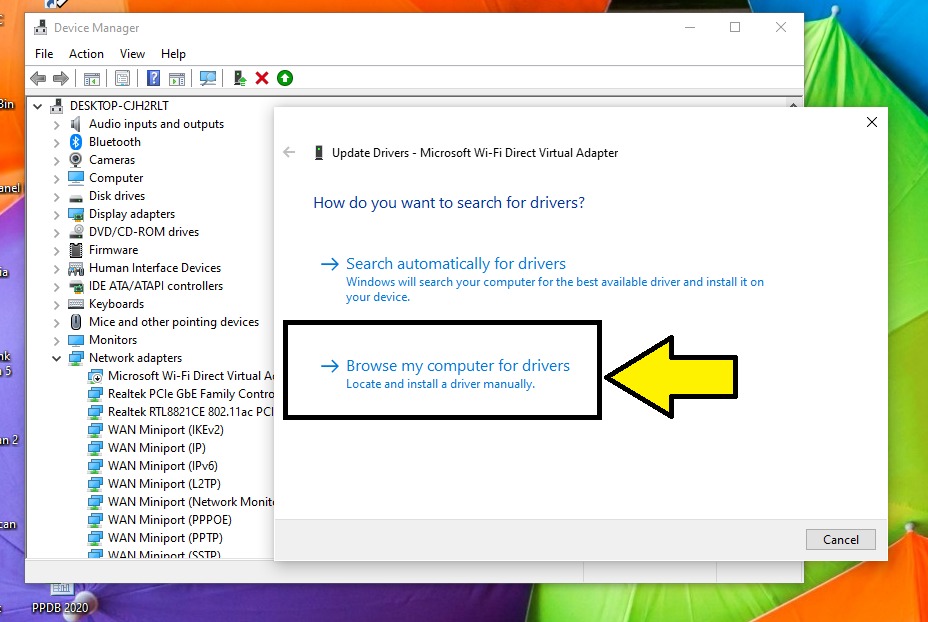Click Cancel in Update Drivers dialog
Image resolution: width=928 pixels, height=622 pixels.
tap(840, 540)
